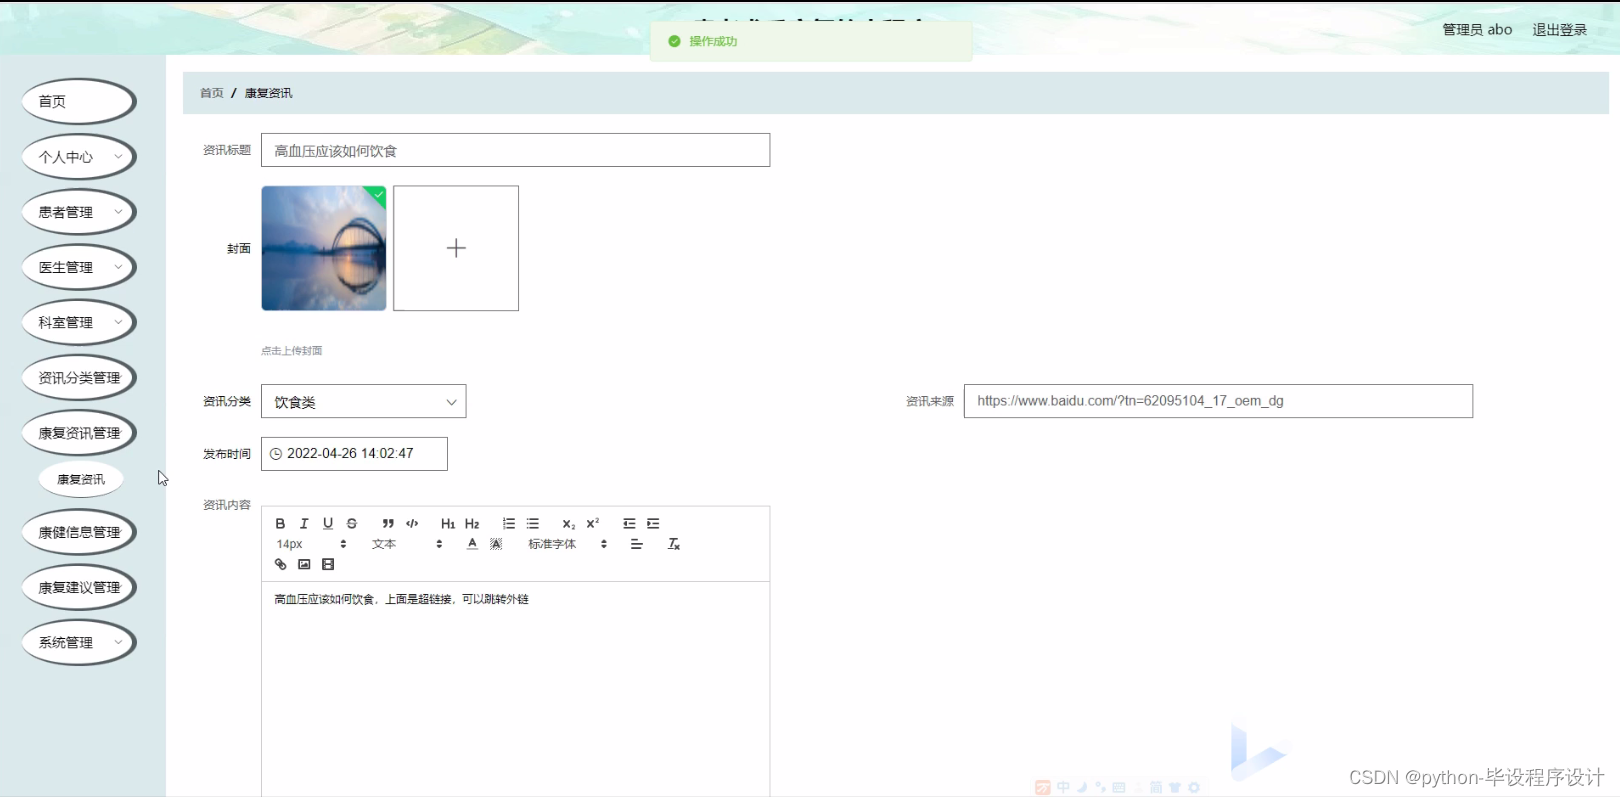Insert a hyperlink in the editor
1620x797 pixels.
click(280, 564)
